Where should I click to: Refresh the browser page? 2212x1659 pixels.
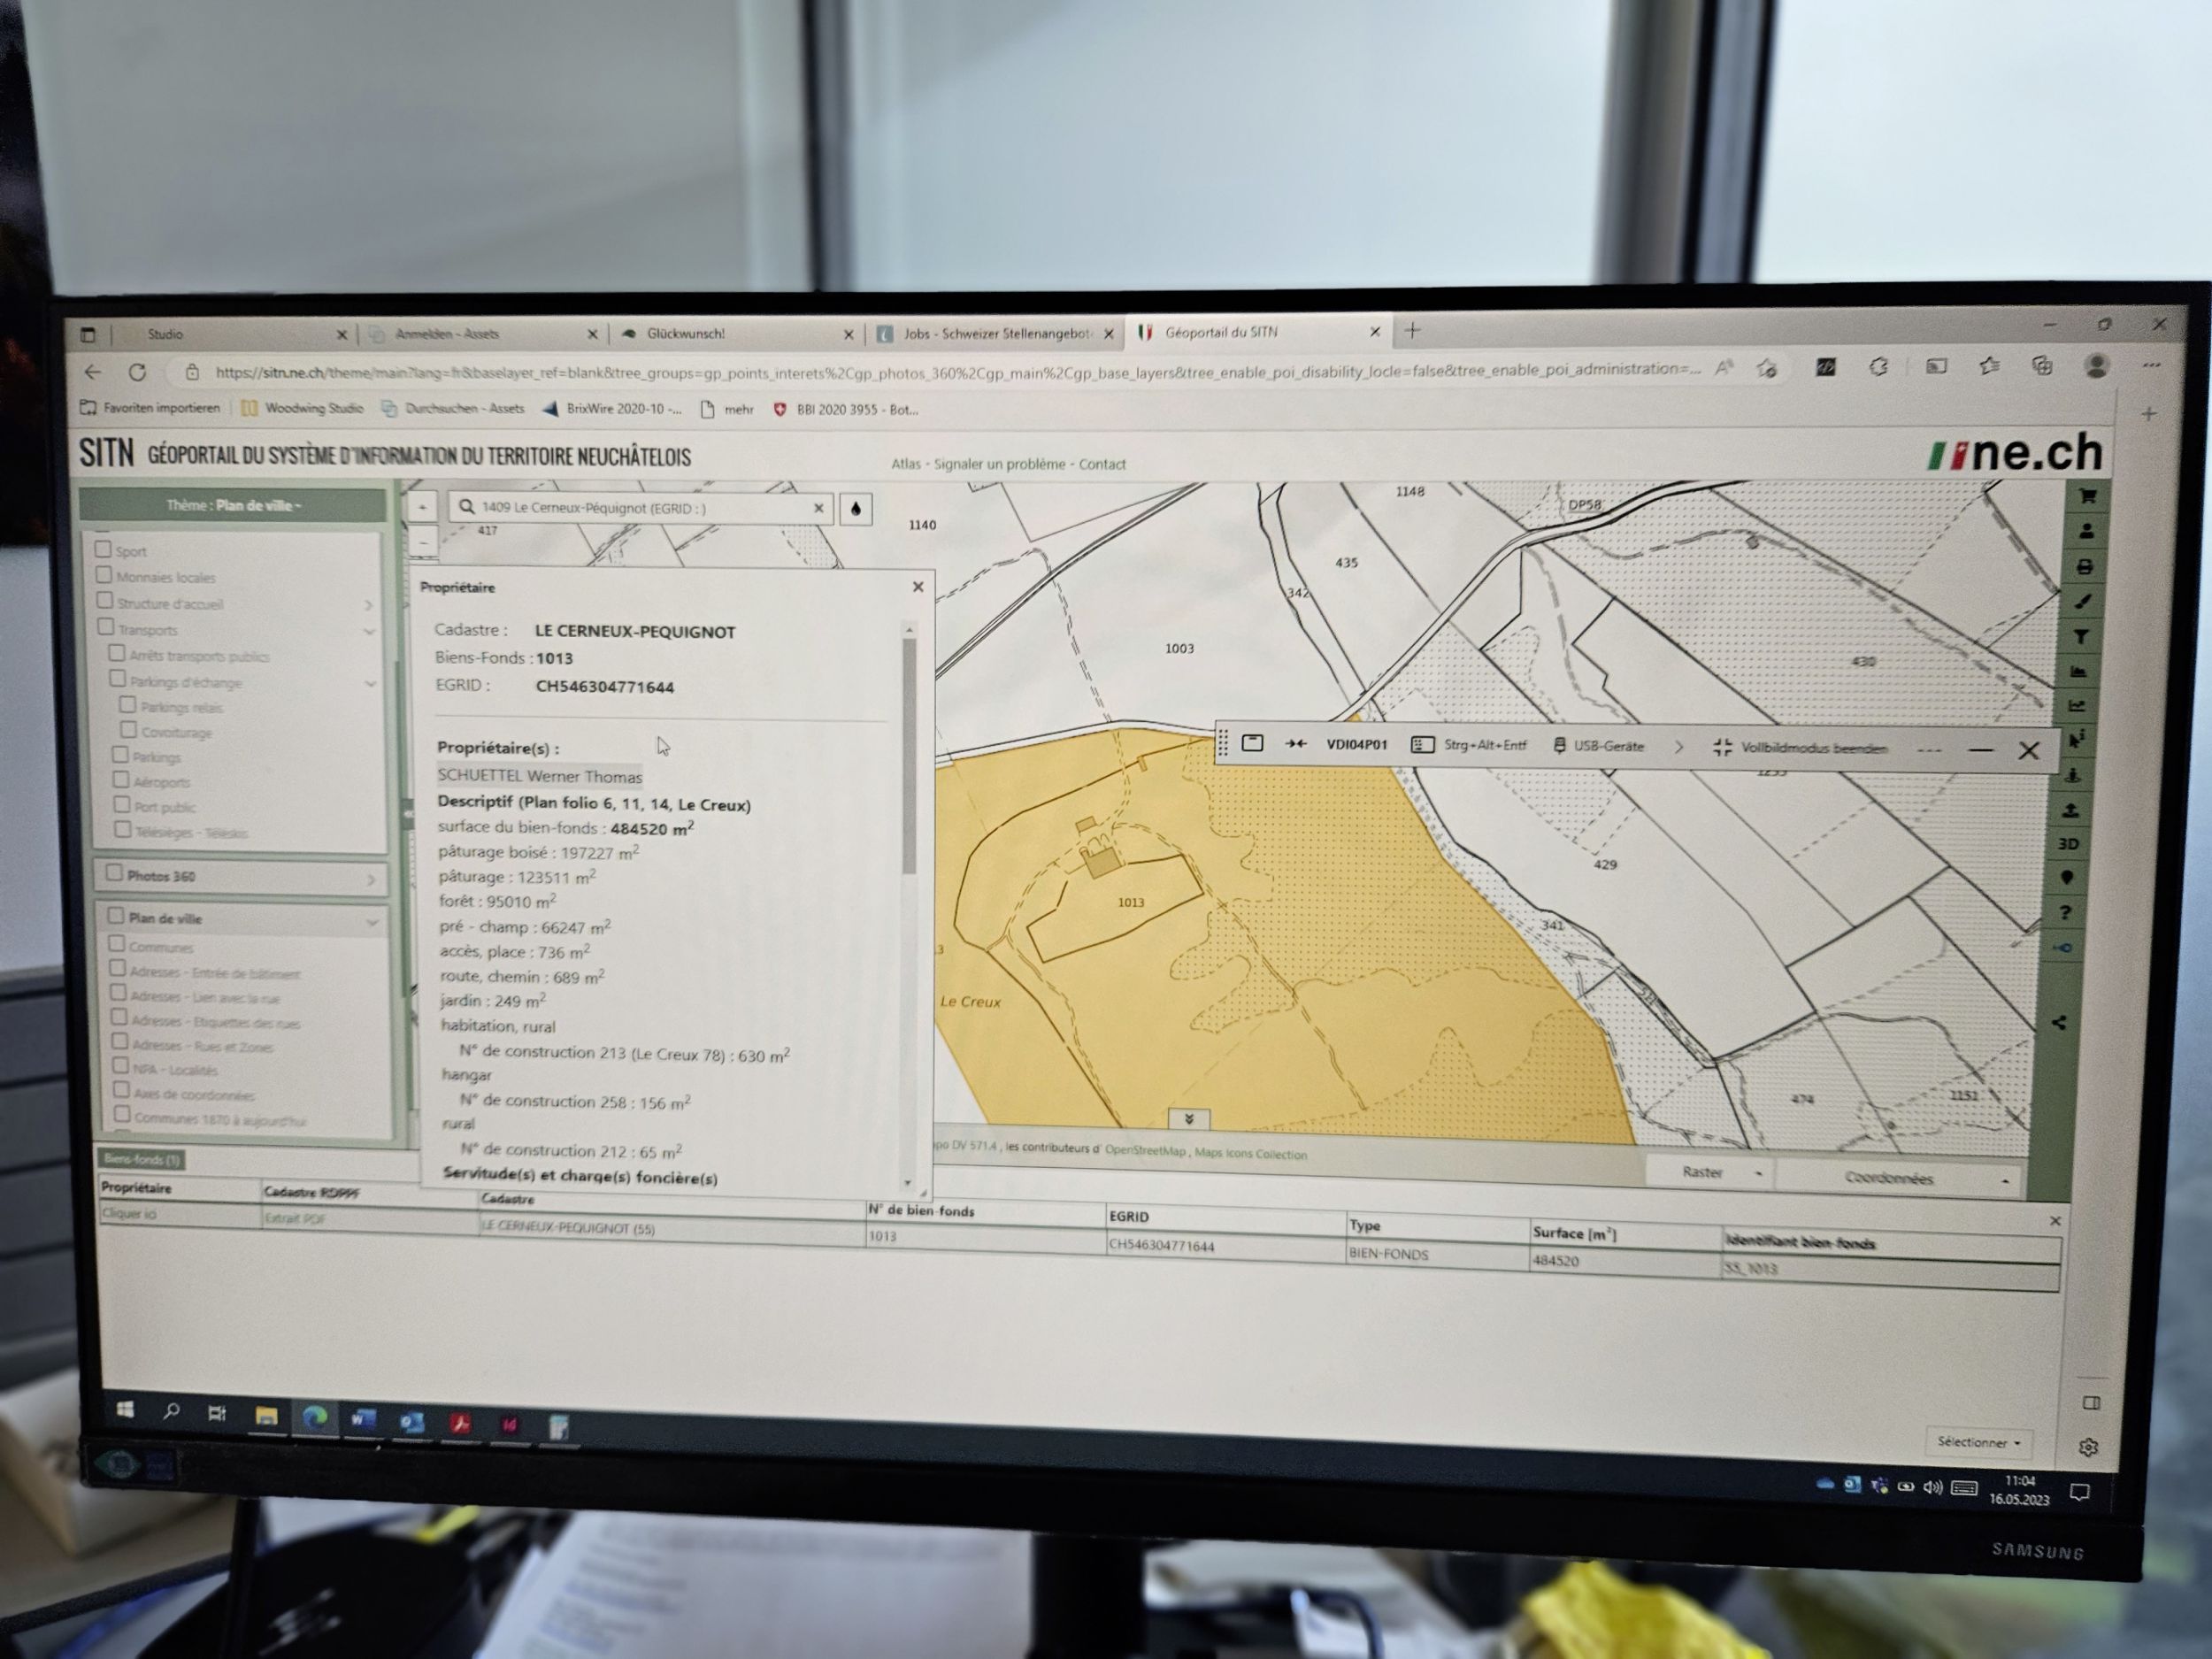tap(138, 372)
